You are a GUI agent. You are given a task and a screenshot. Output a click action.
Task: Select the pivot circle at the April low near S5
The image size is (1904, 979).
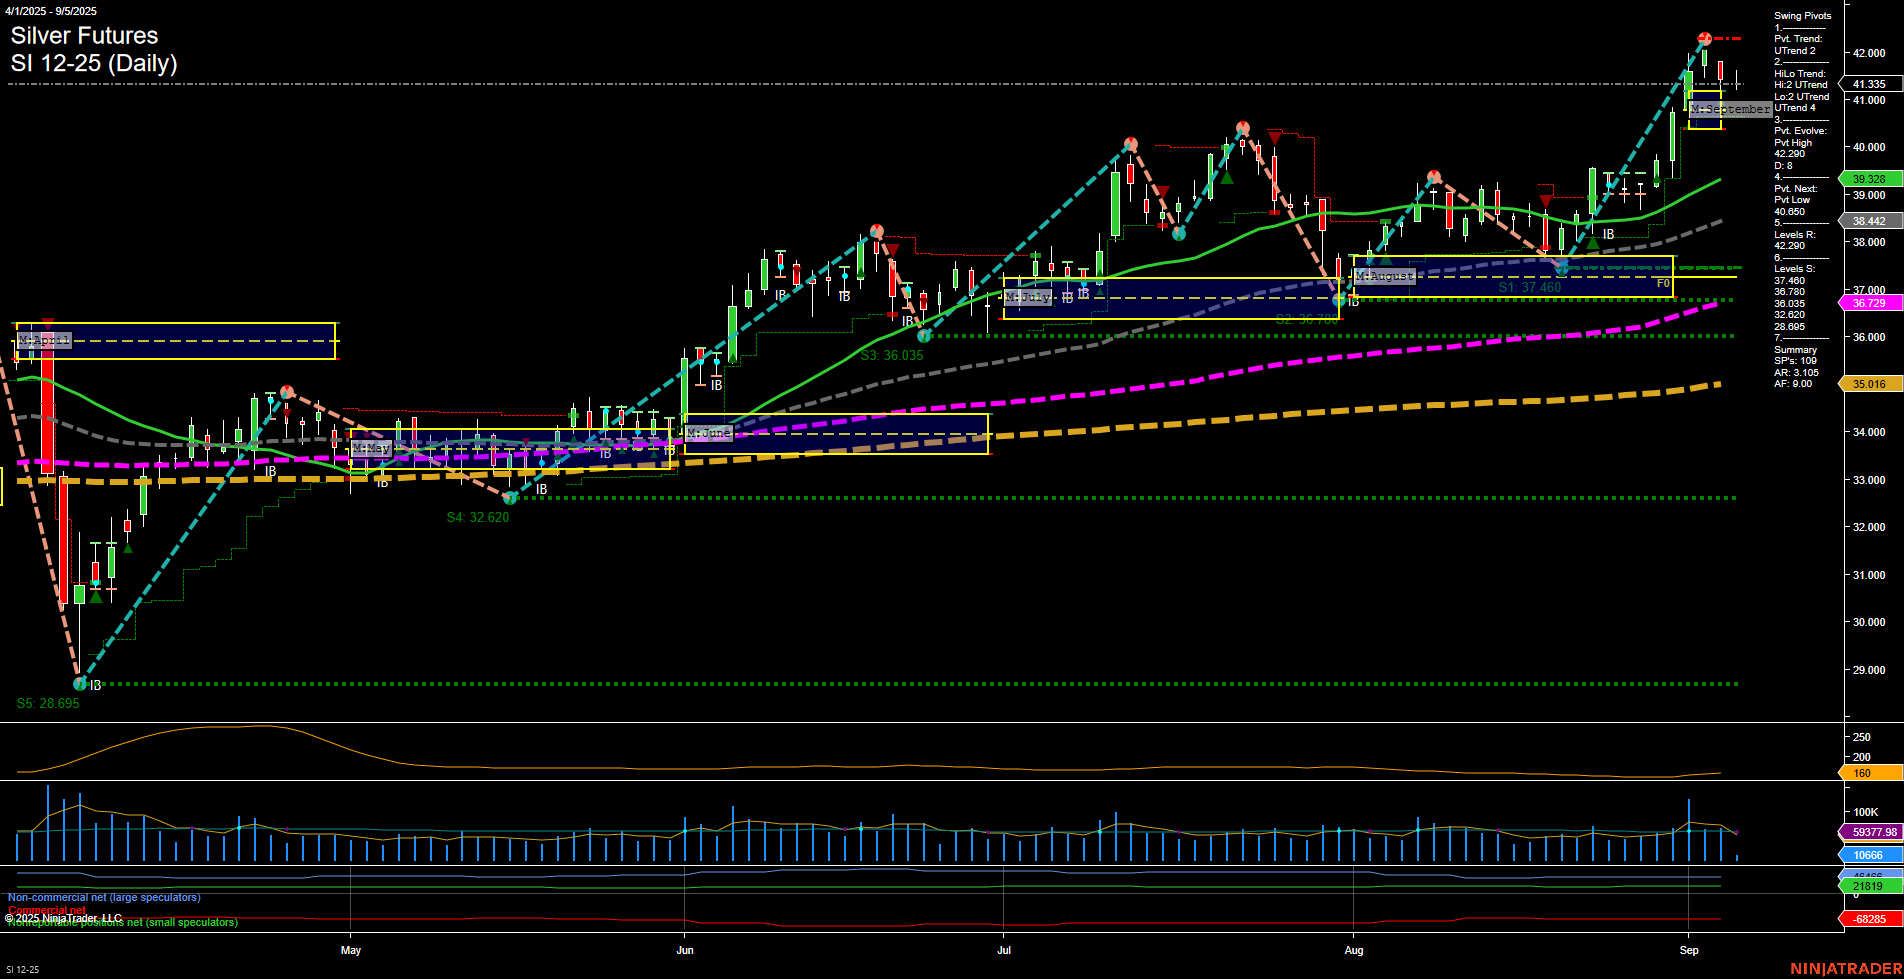(78, 684)
